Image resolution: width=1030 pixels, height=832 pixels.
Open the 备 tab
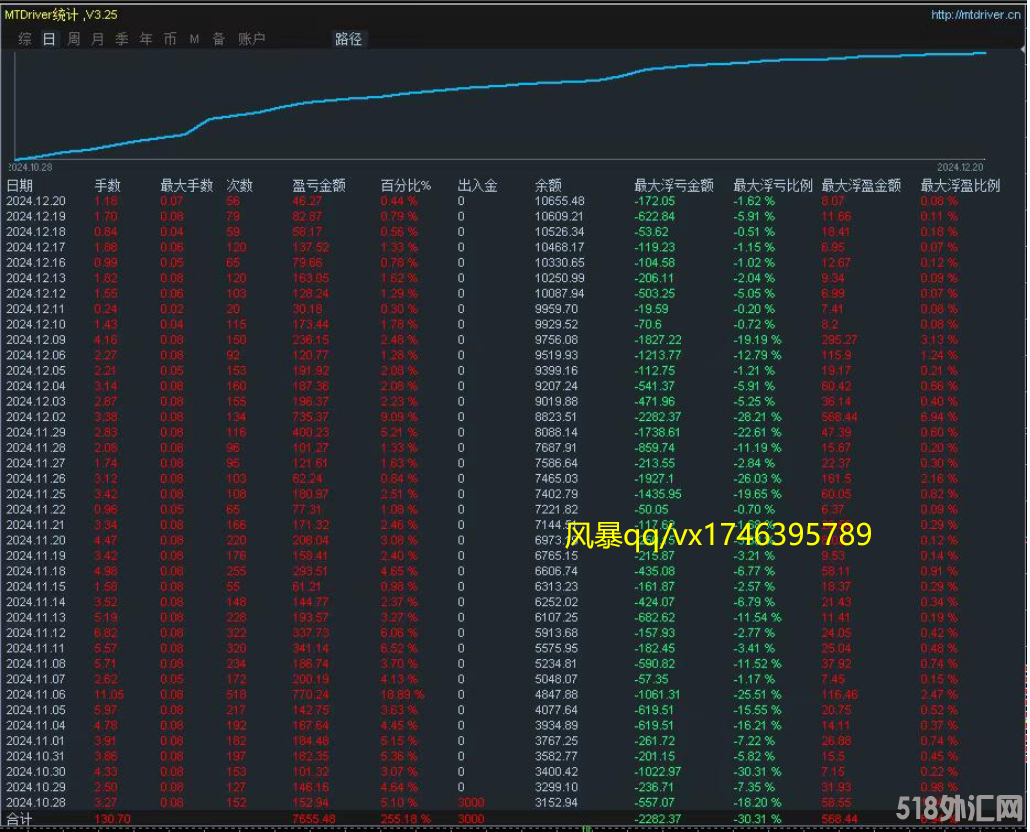click(x=219, y=39)
